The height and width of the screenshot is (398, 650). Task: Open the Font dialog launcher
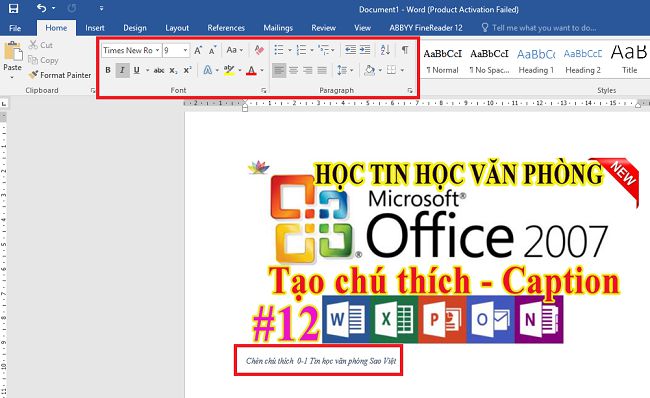click(264, 90)
